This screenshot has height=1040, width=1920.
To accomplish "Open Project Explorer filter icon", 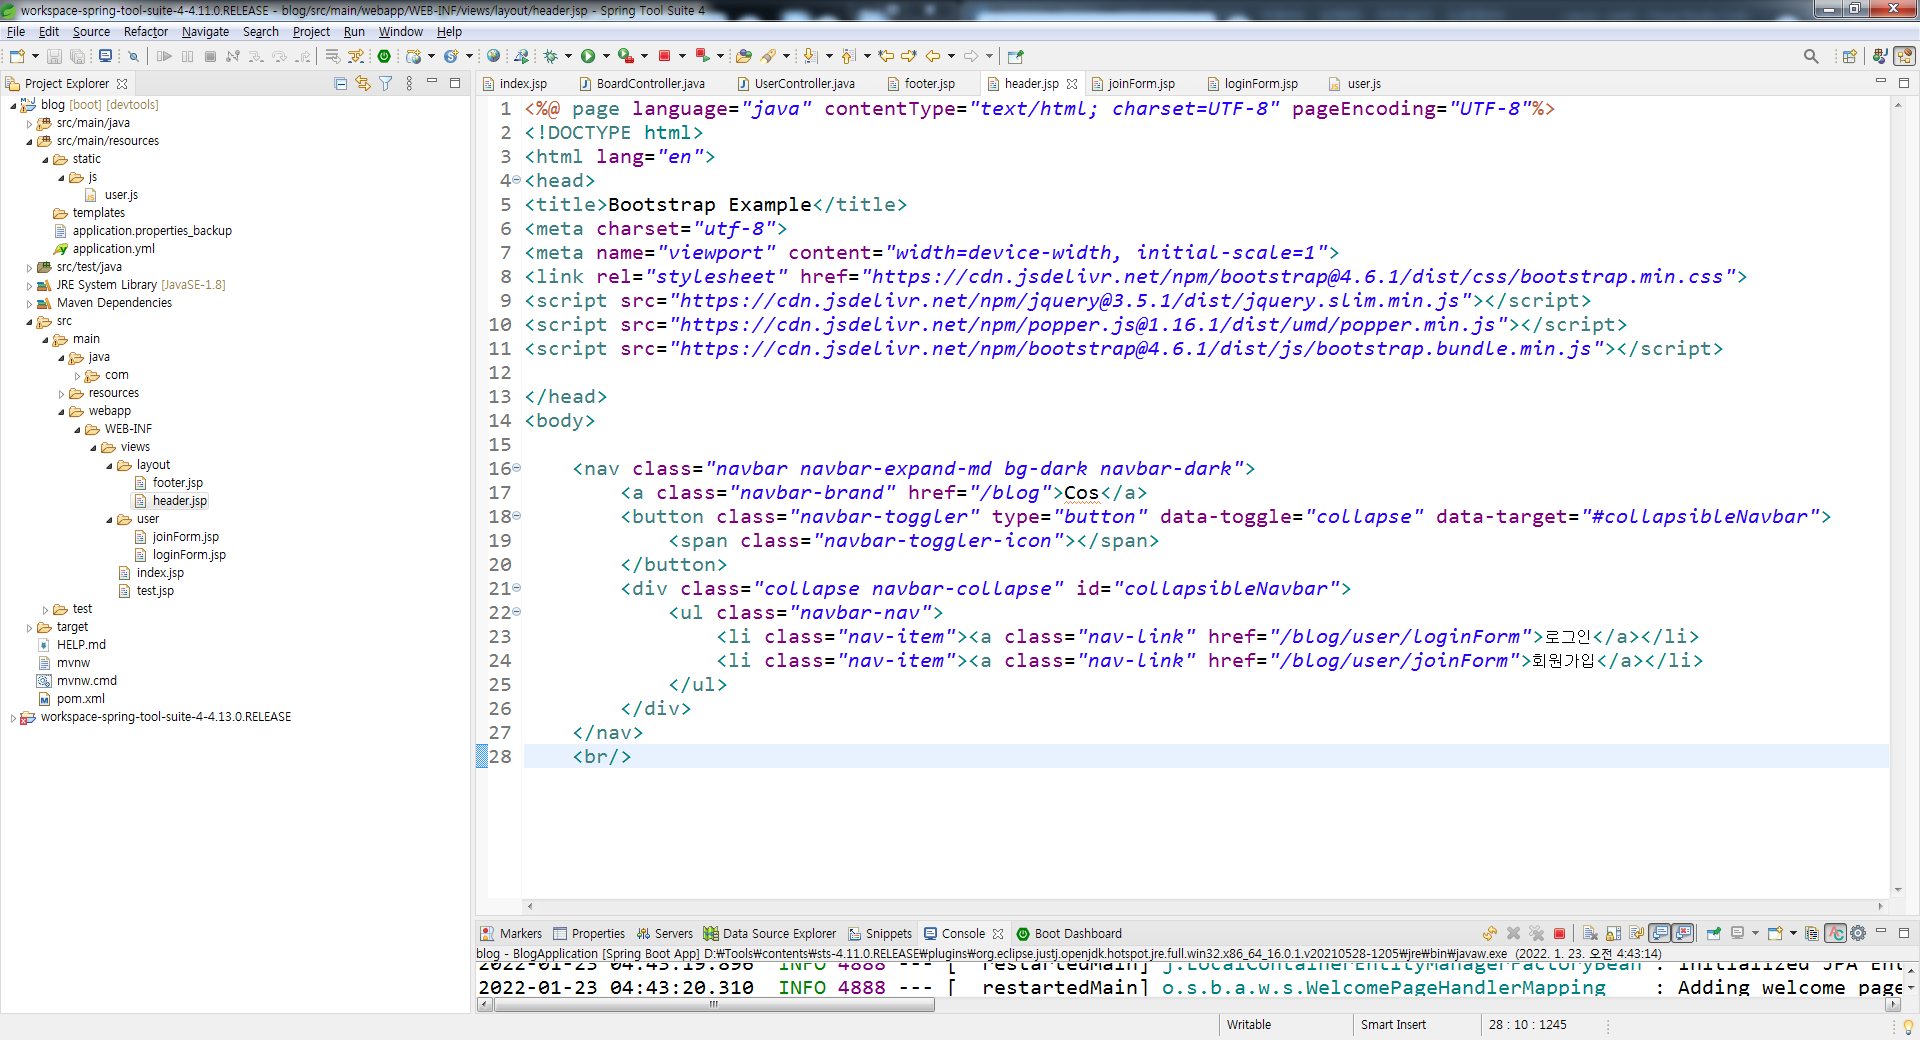I will (386, 83).
